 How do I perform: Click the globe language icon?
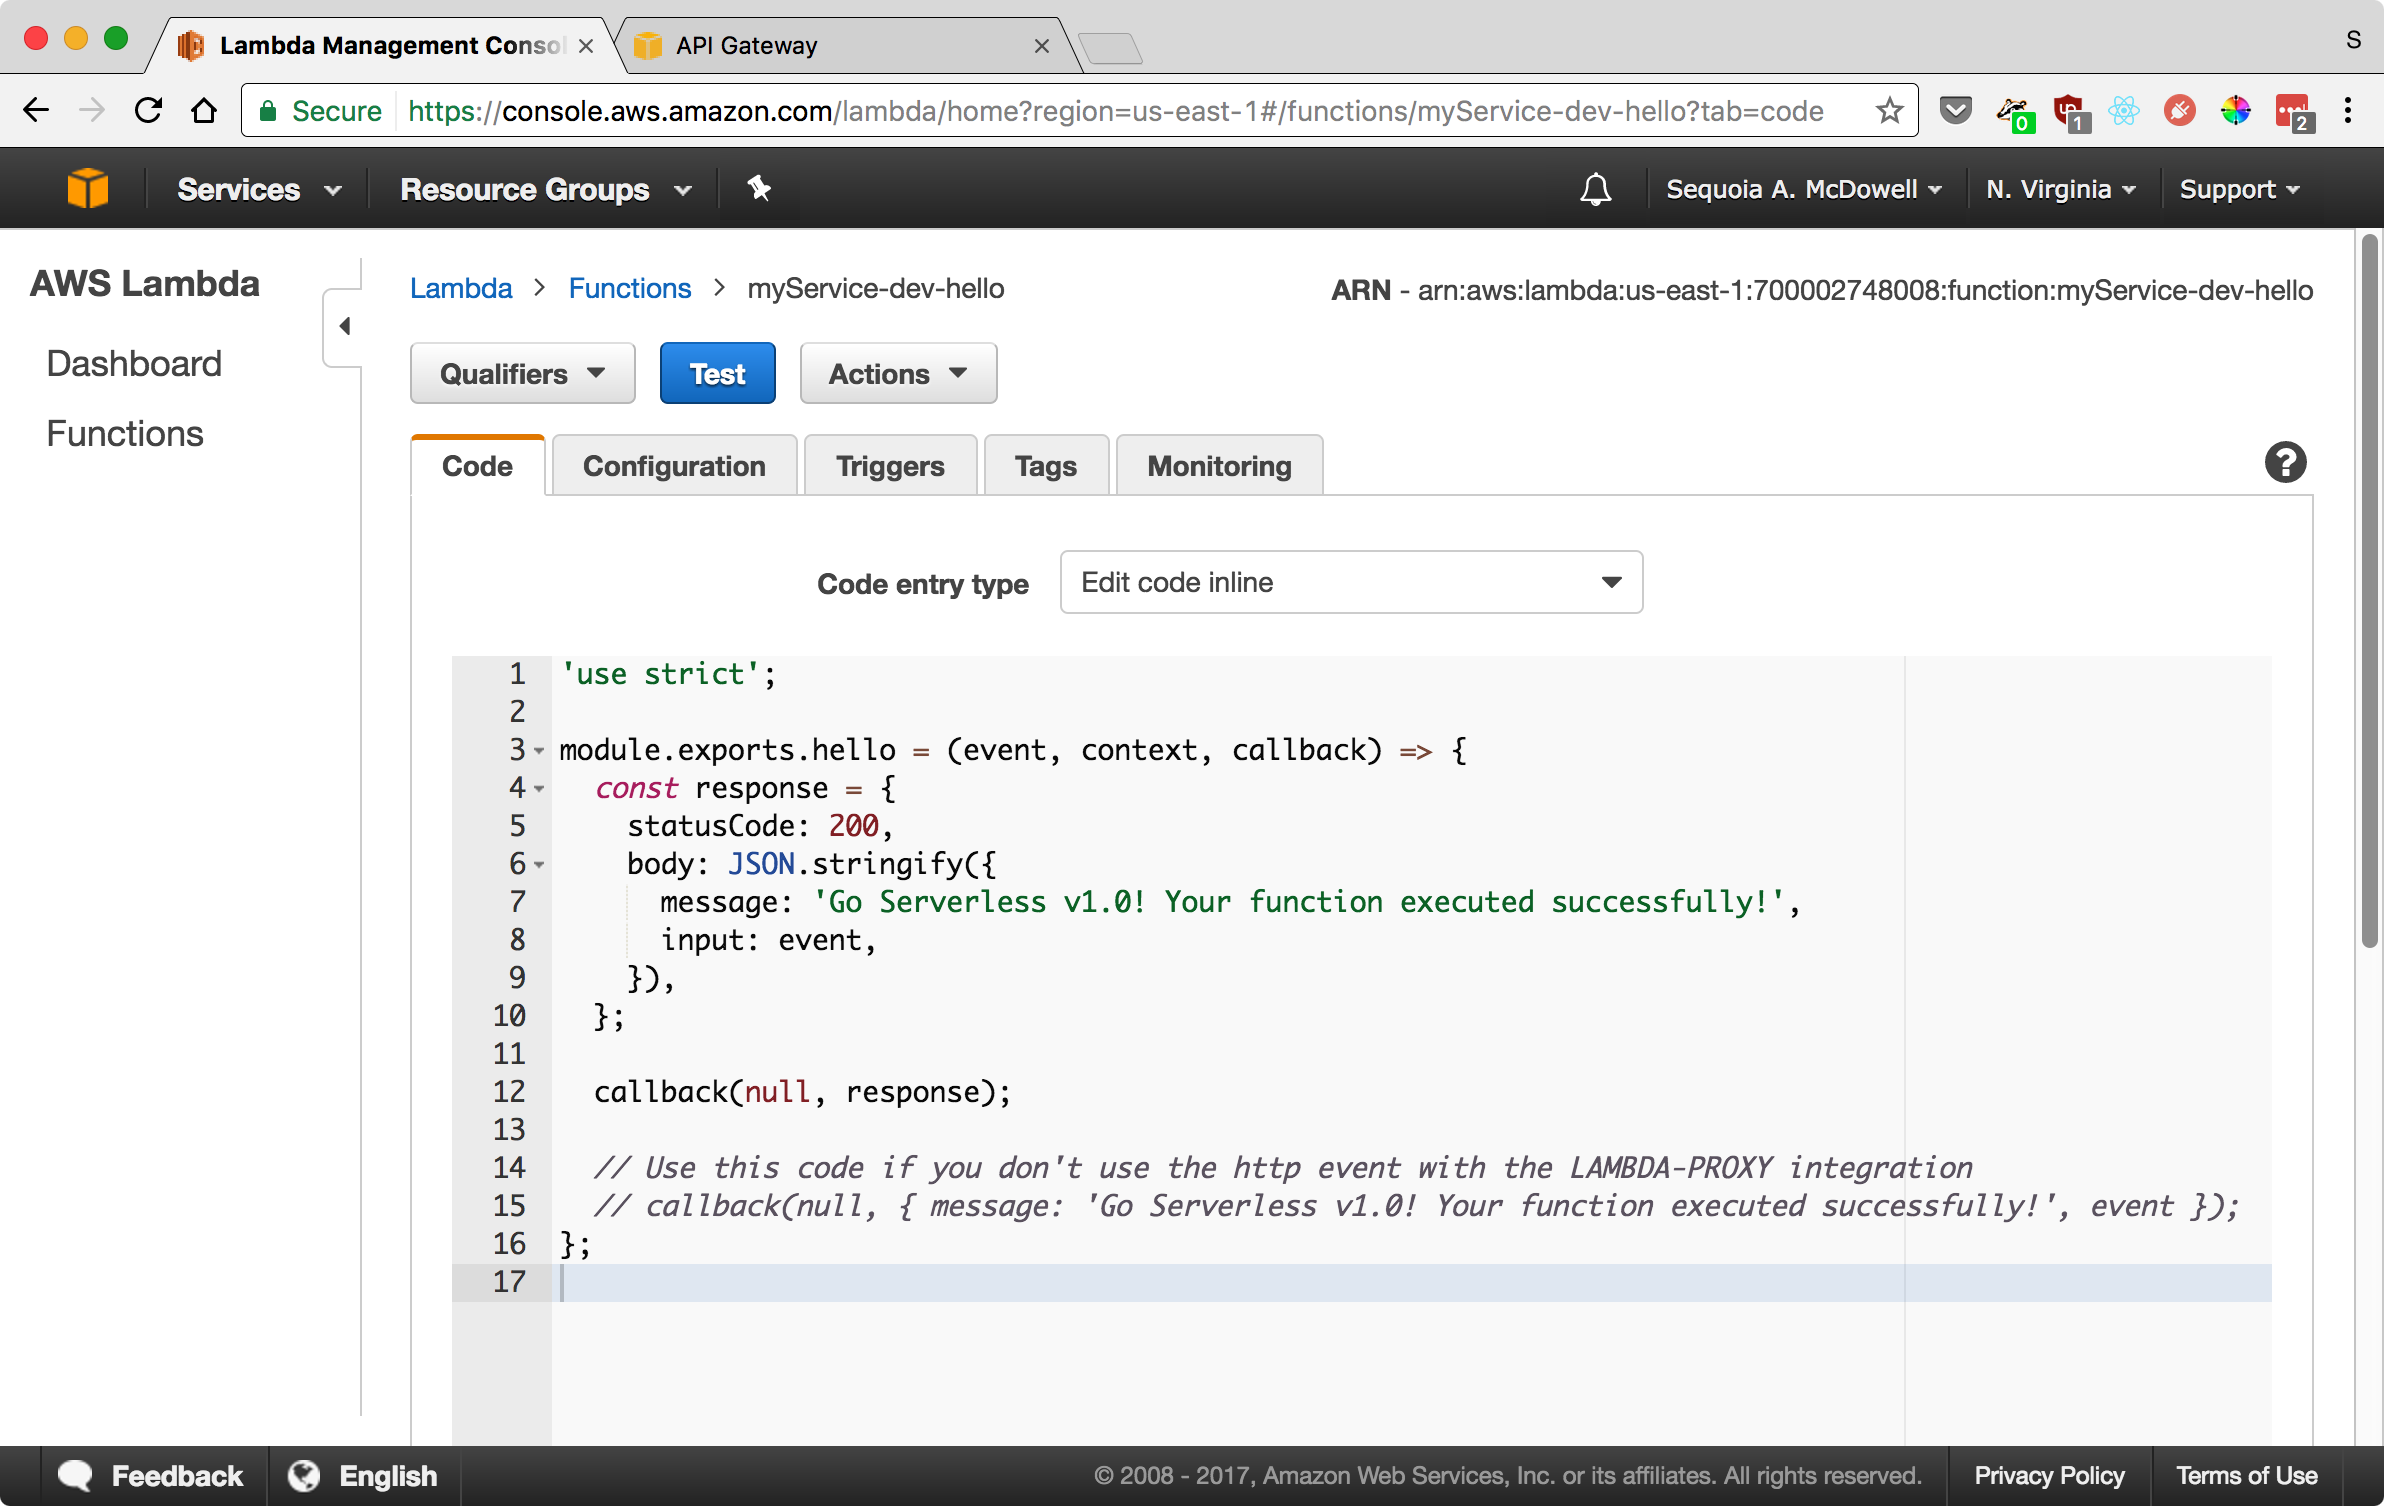click(x=304, y=1476)
